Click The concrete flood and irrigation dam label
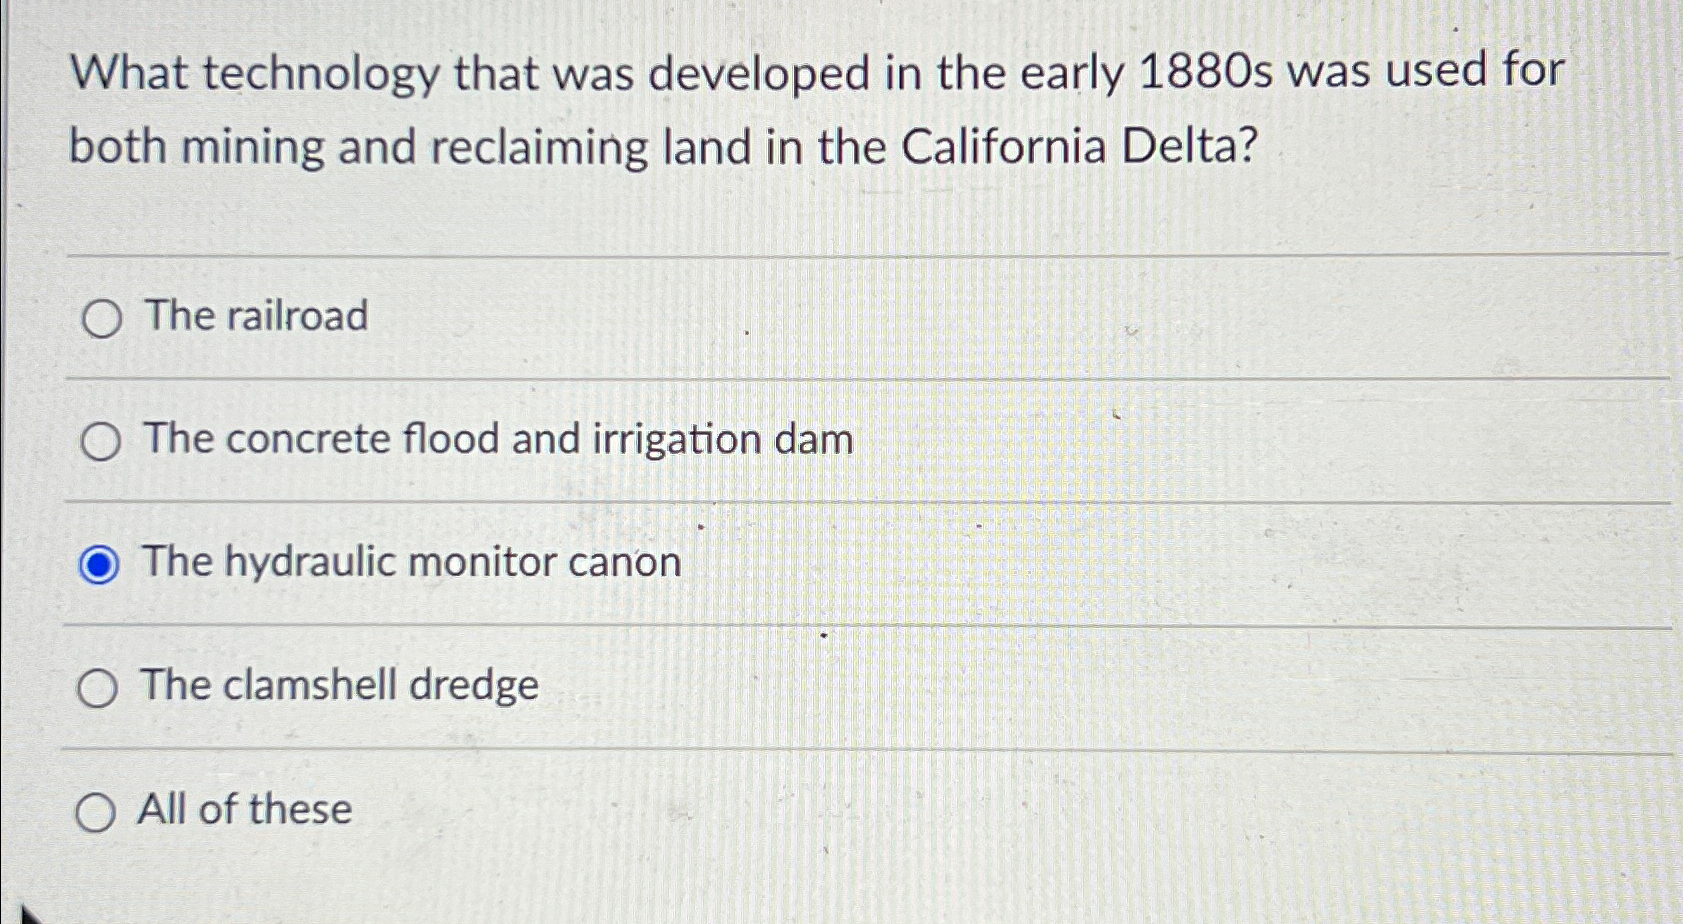The height and width of the screenshot is (924, 1683). coord(495,439)
